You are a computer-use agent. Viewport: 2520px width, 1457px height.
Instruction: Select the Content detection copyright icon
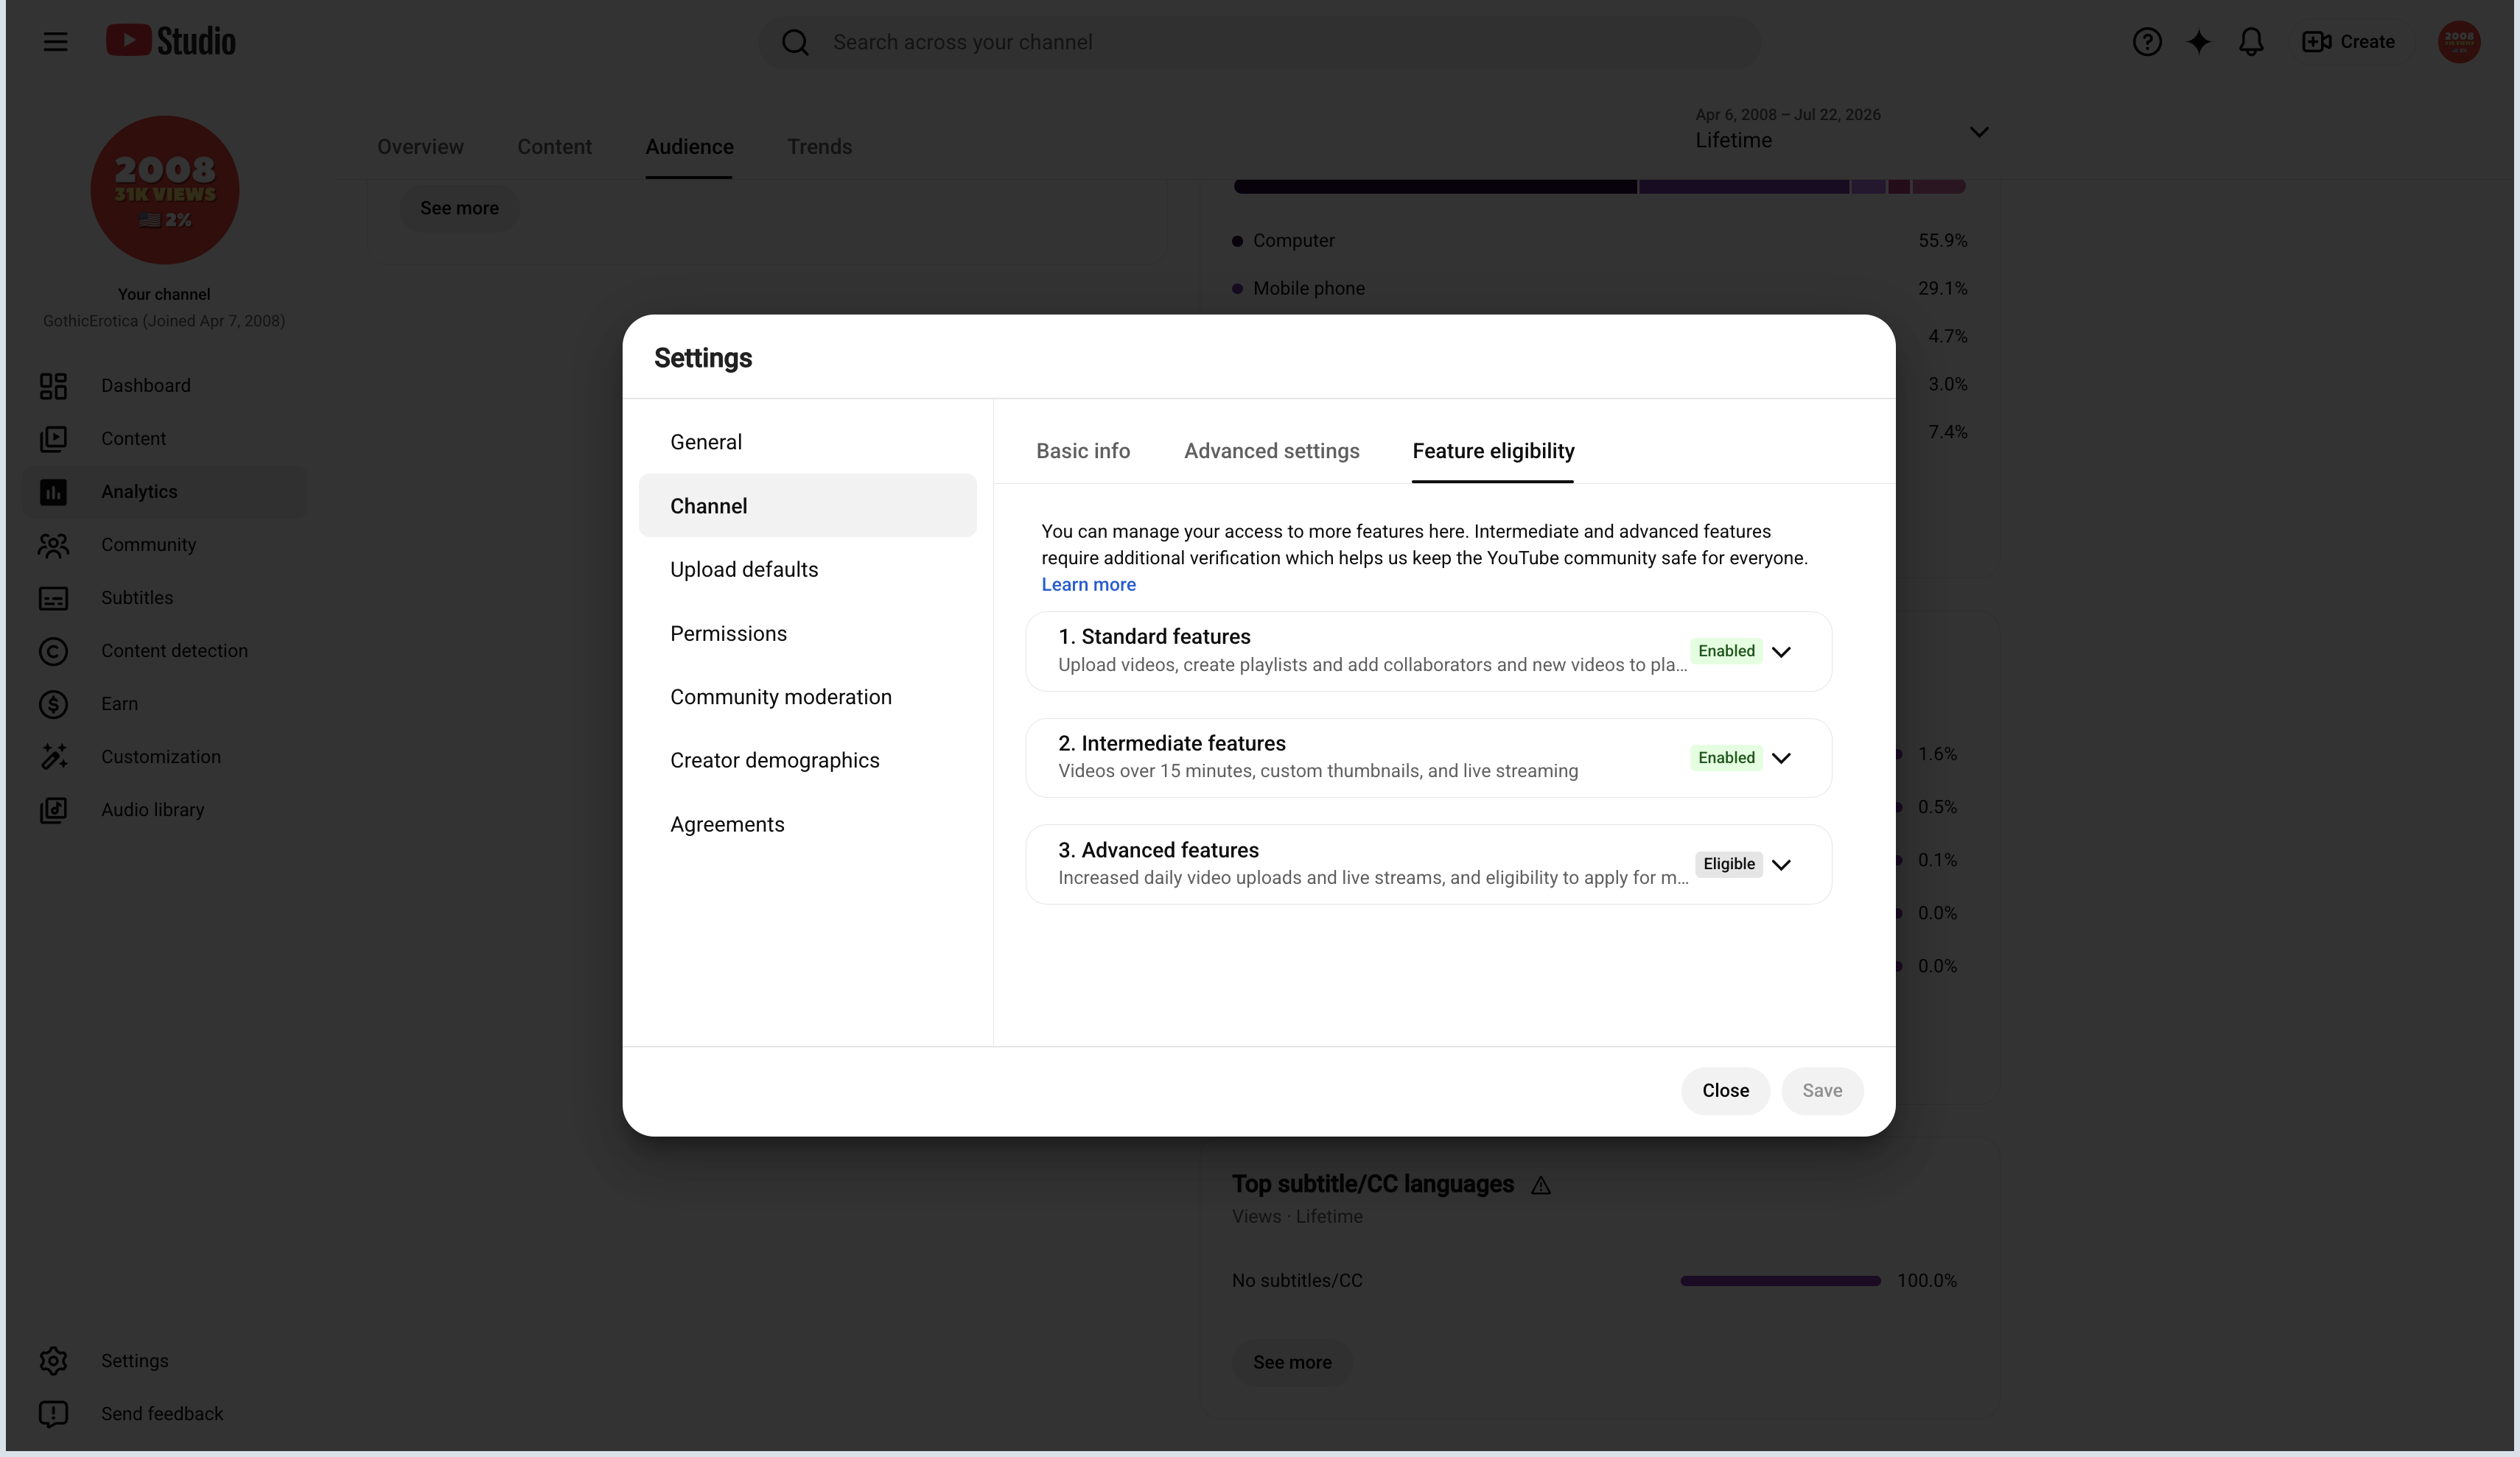53,651
